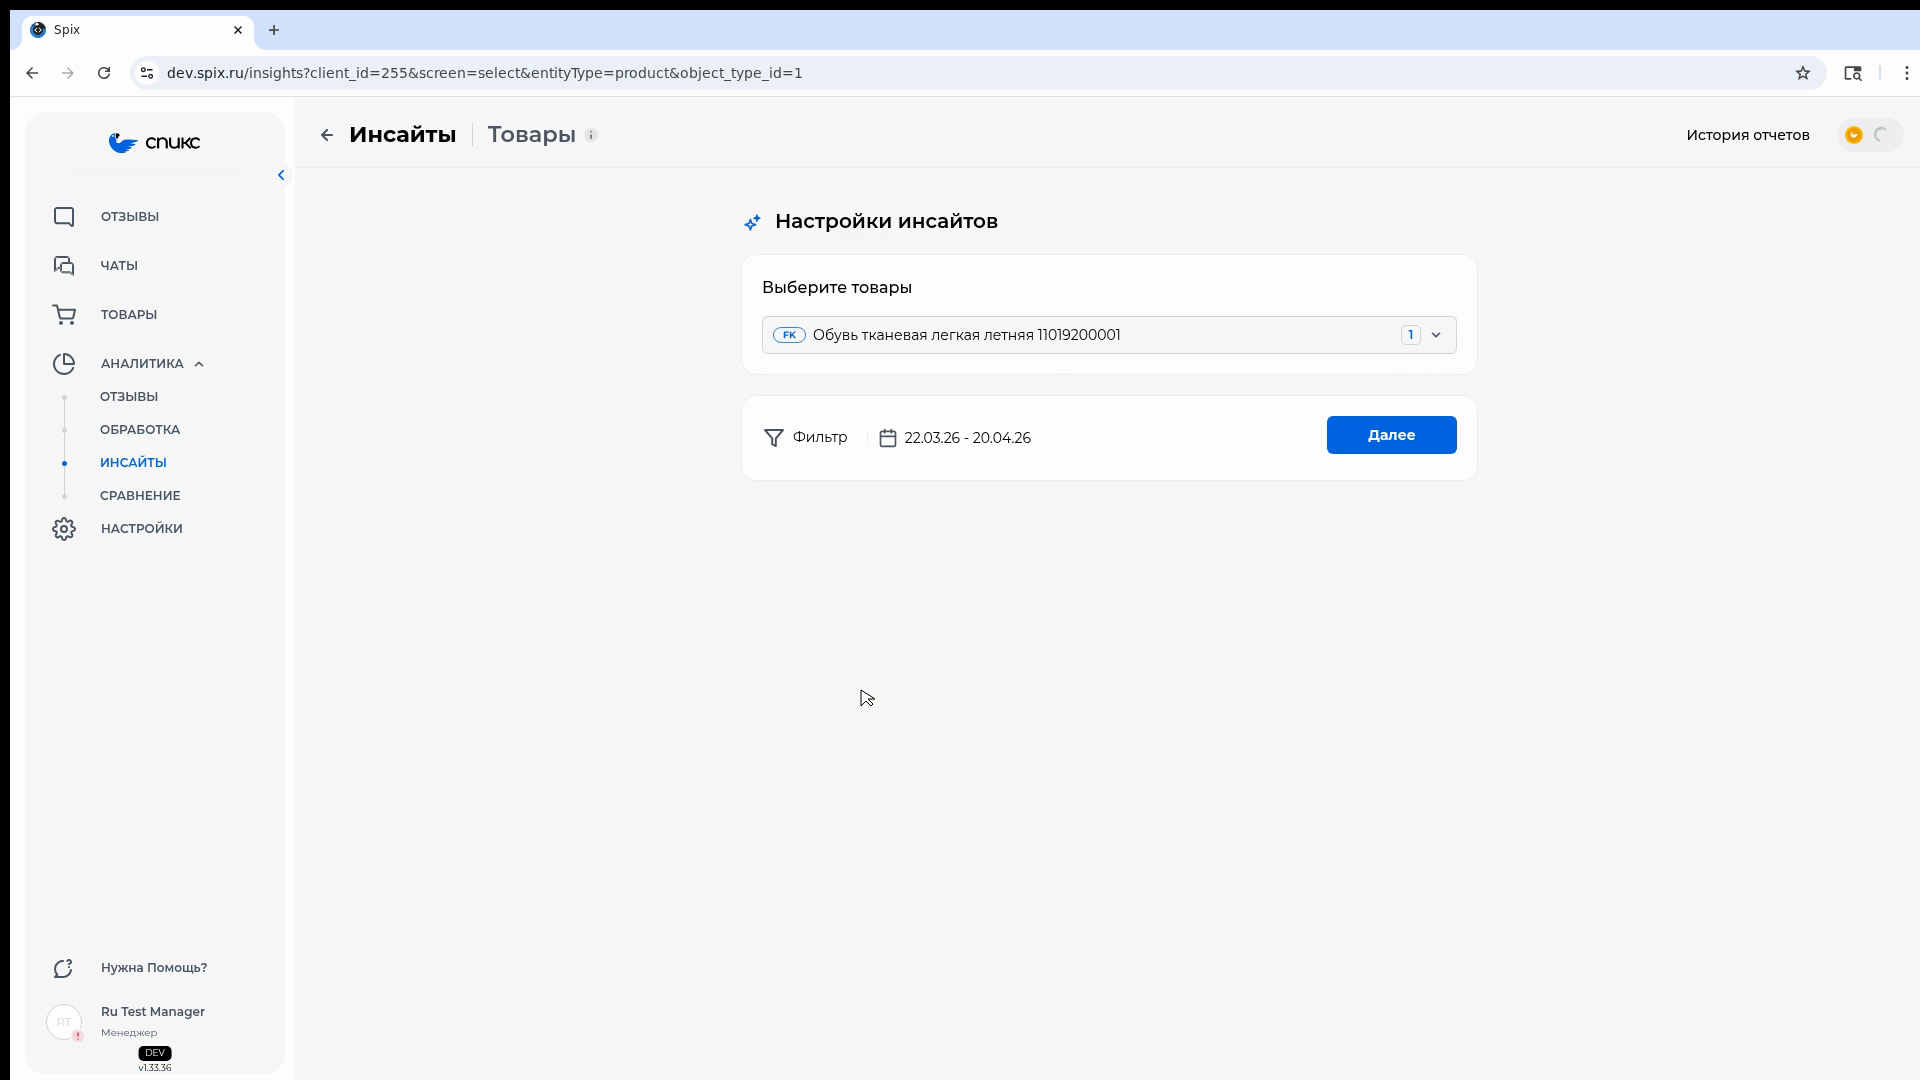Screen dimensions: 1920x1080
Task: Open the info tooltip next to Товары
Action: (x=591, y=135)
